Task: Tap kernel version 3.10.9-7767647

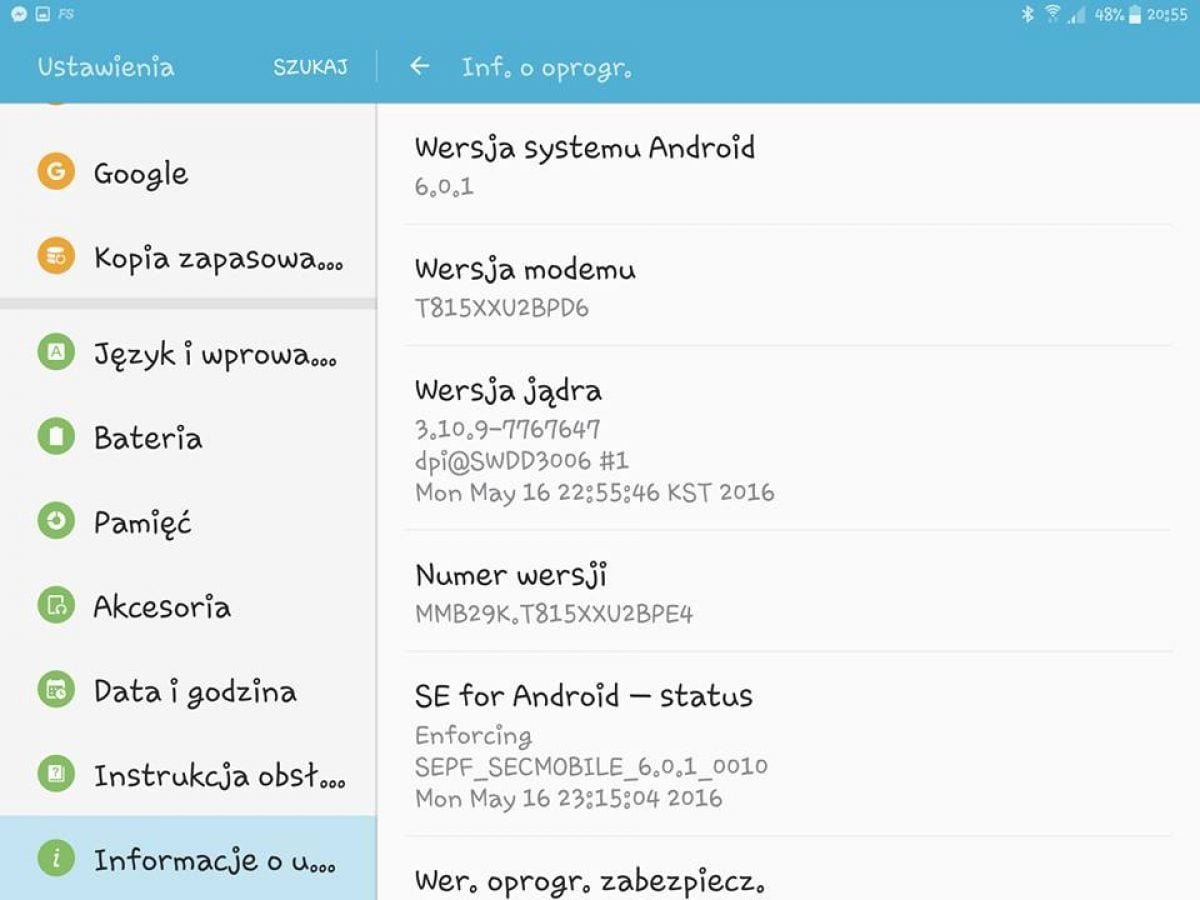Action: (x=508, y=429)
